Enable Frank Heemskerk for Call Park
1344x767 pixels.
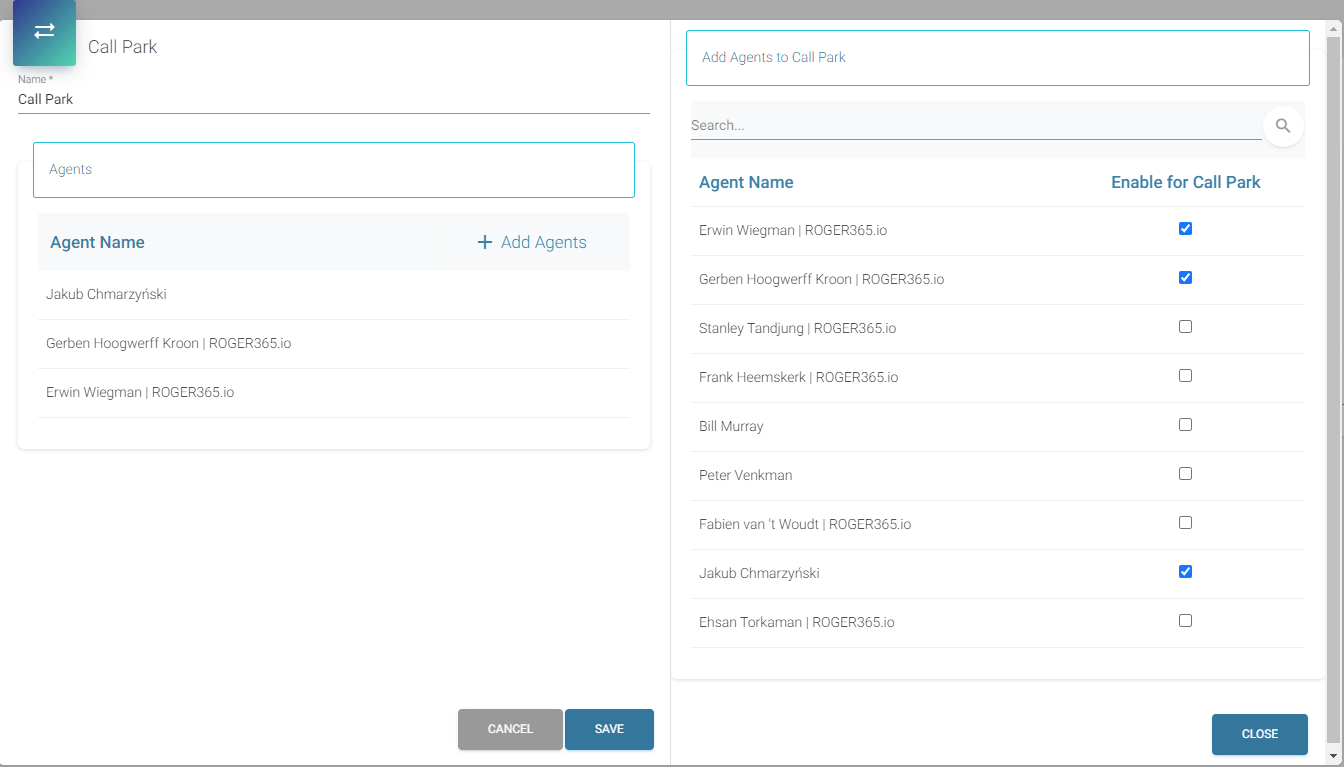pos(1185,375)
